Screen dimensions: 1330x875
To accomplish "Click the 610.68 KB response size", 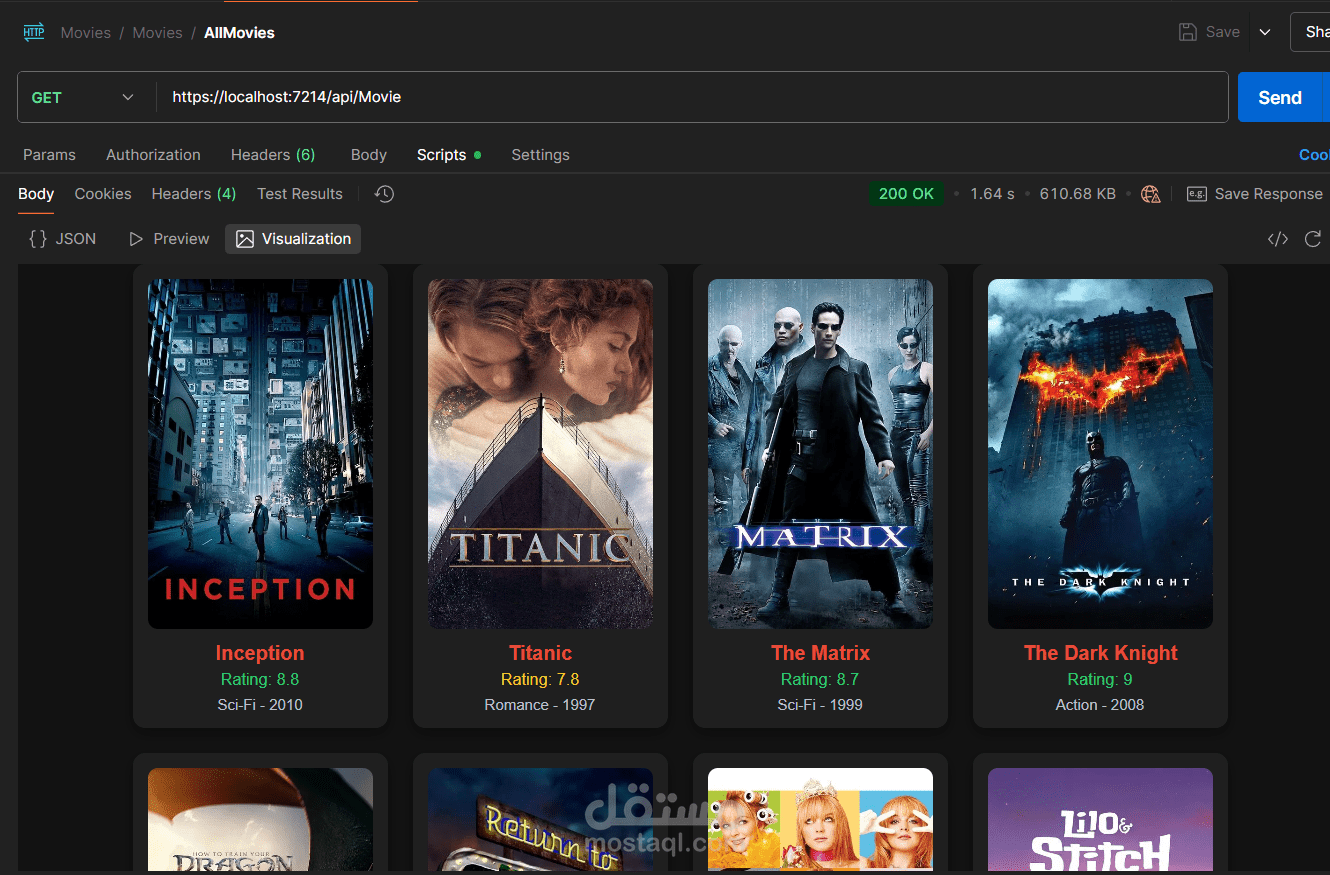I will point(1078,194).
